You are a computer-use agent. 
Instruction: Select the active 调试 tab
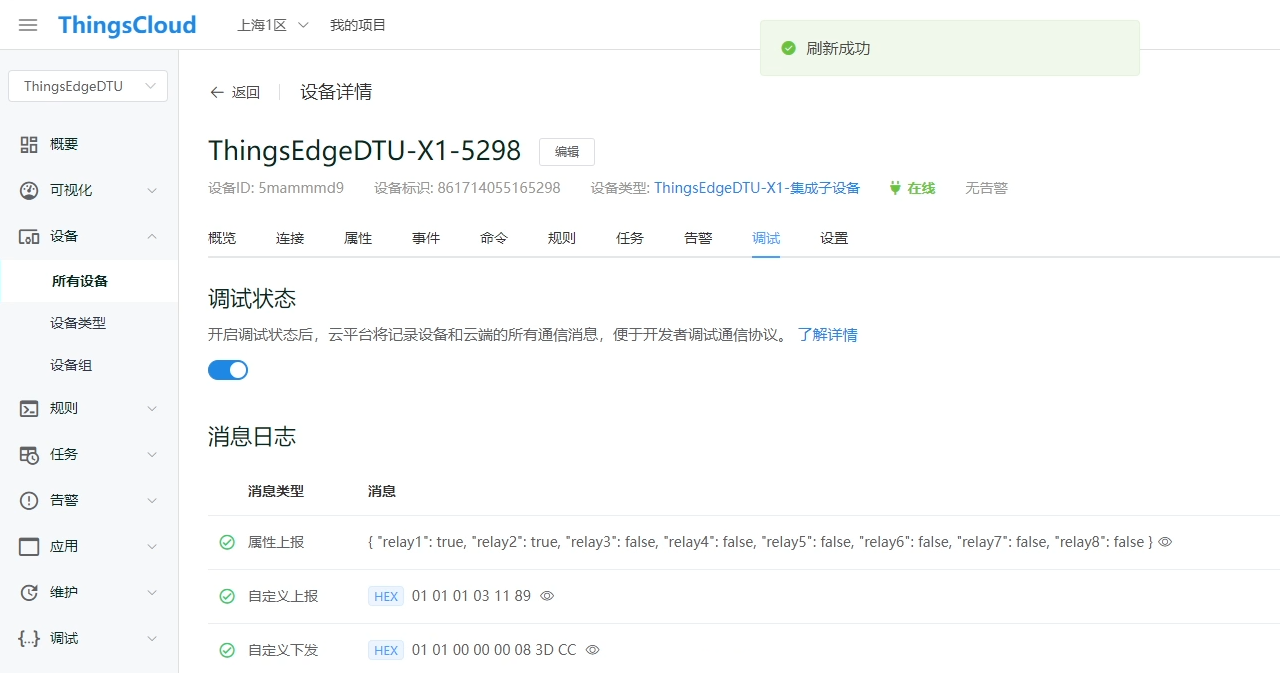click(766, 238)
